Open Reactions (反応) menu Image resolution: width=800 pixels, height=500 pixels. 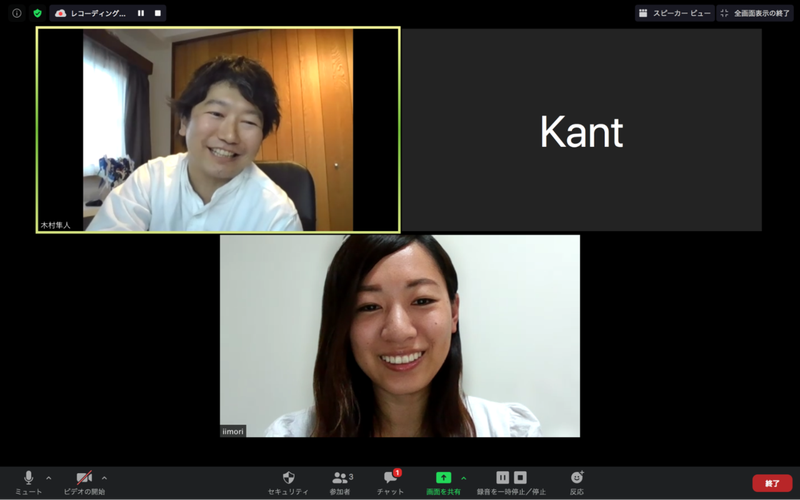(577, 483)
